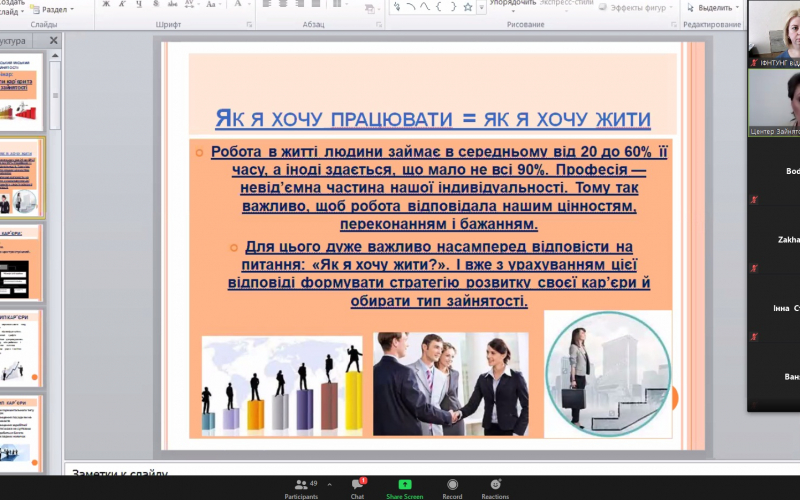Screen dimensions: 800x500
Task: Select the title slide thumbnail with charts
Action: [x=21, y=92]
